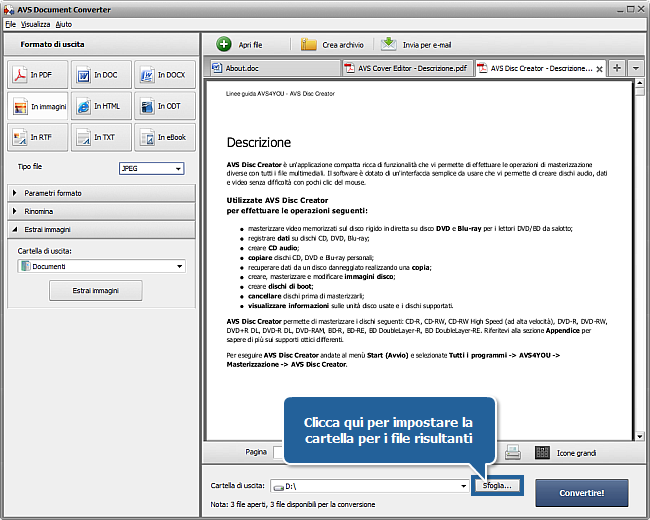Screen dimensions: 650x520
Task: Expand the Parametri formato section
Action: coord(101,193)
